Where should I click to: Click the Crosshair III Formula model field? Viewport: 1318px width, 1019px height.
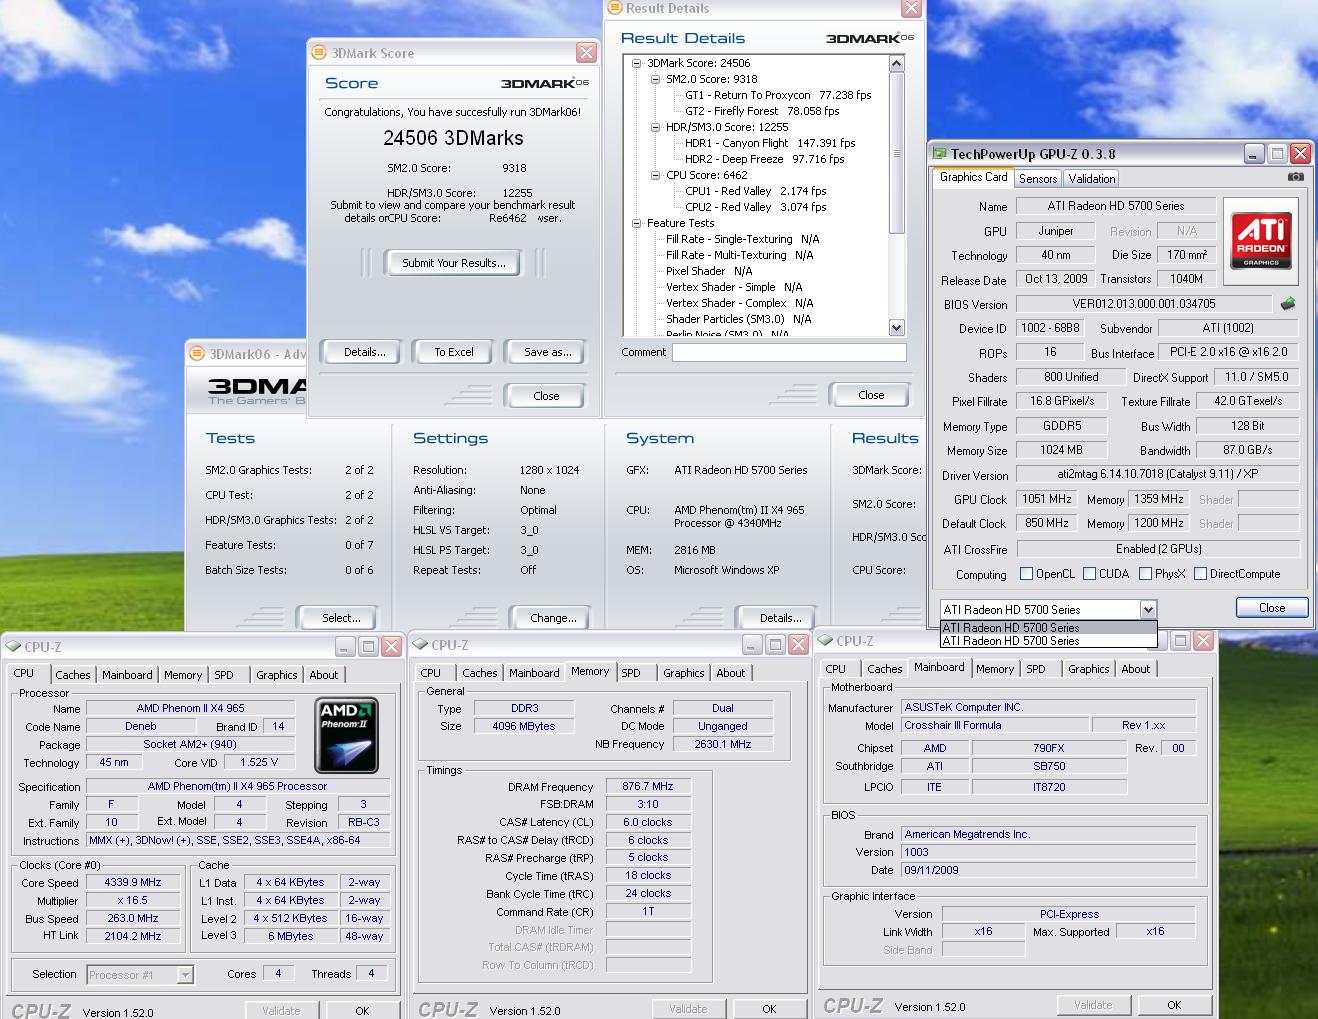(995, 725)
